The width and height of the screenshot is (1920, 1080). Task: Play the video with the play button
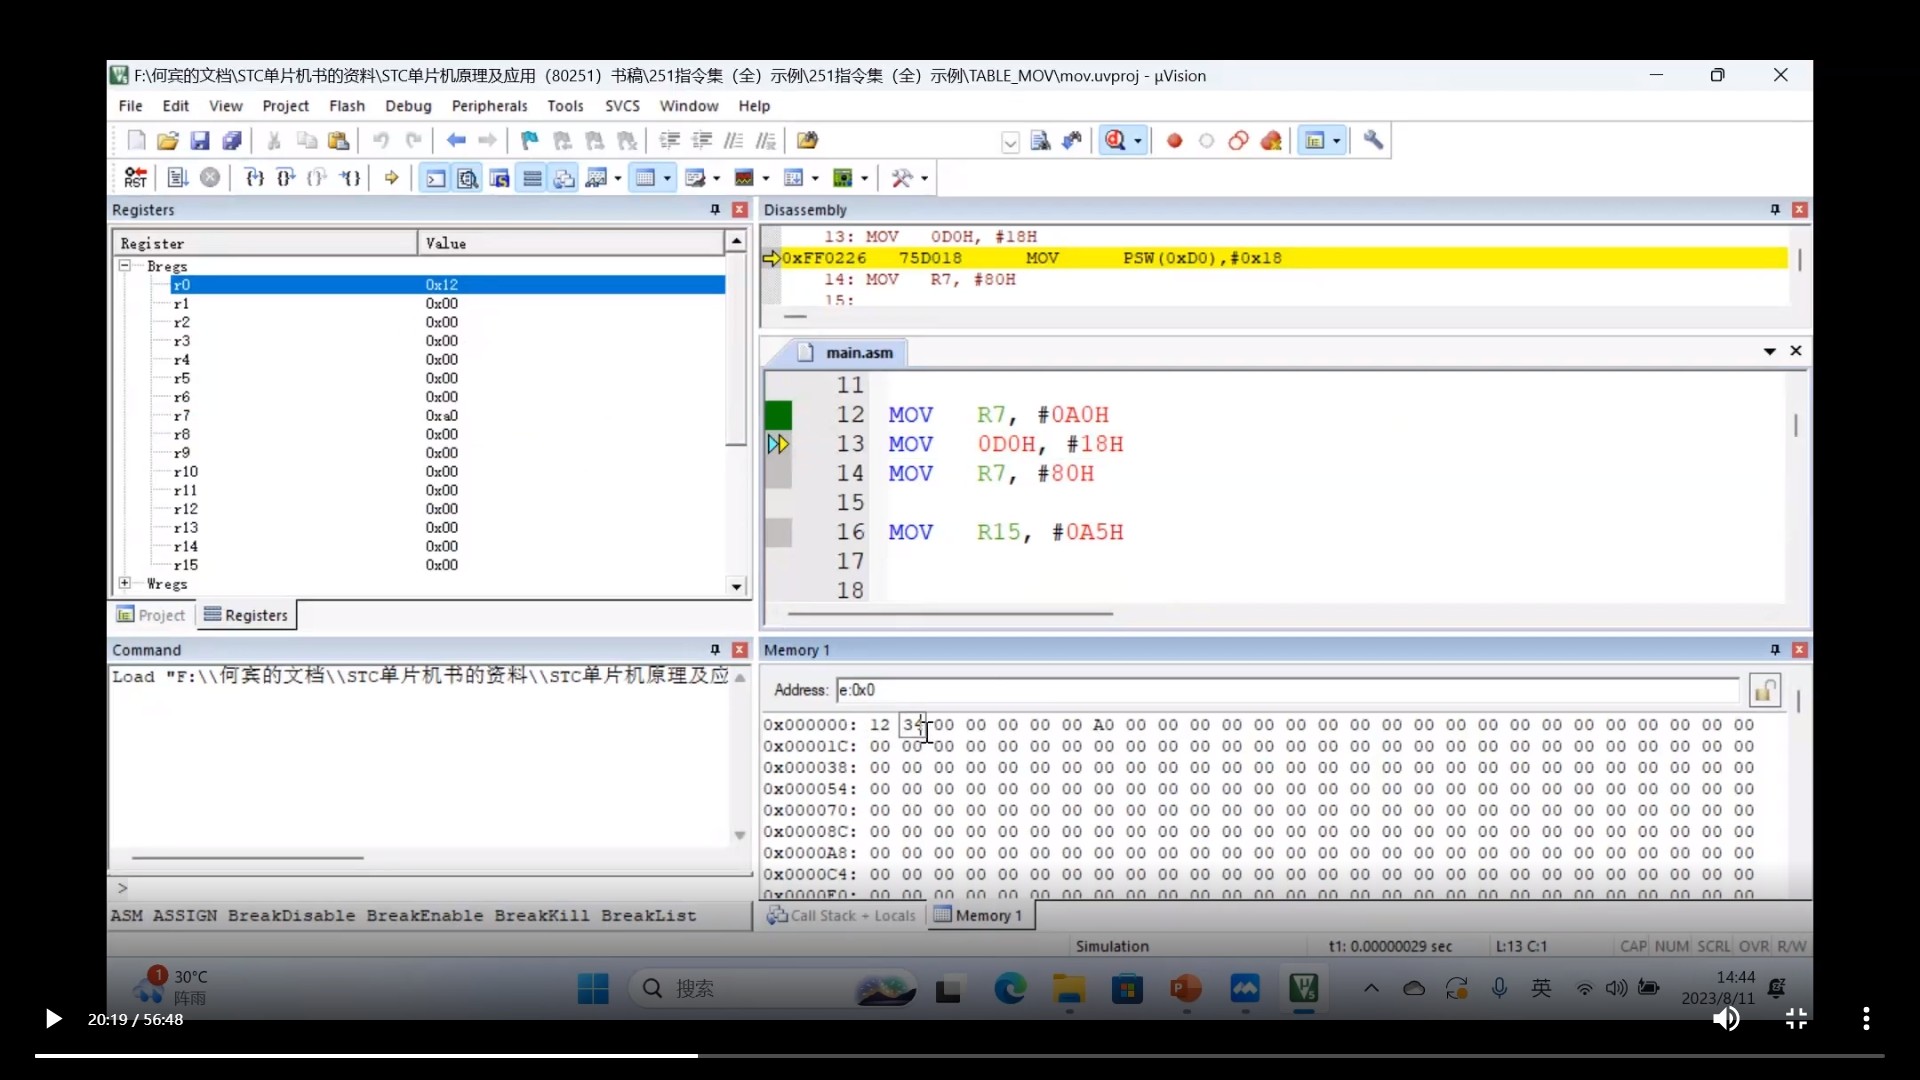point(53,1019)
